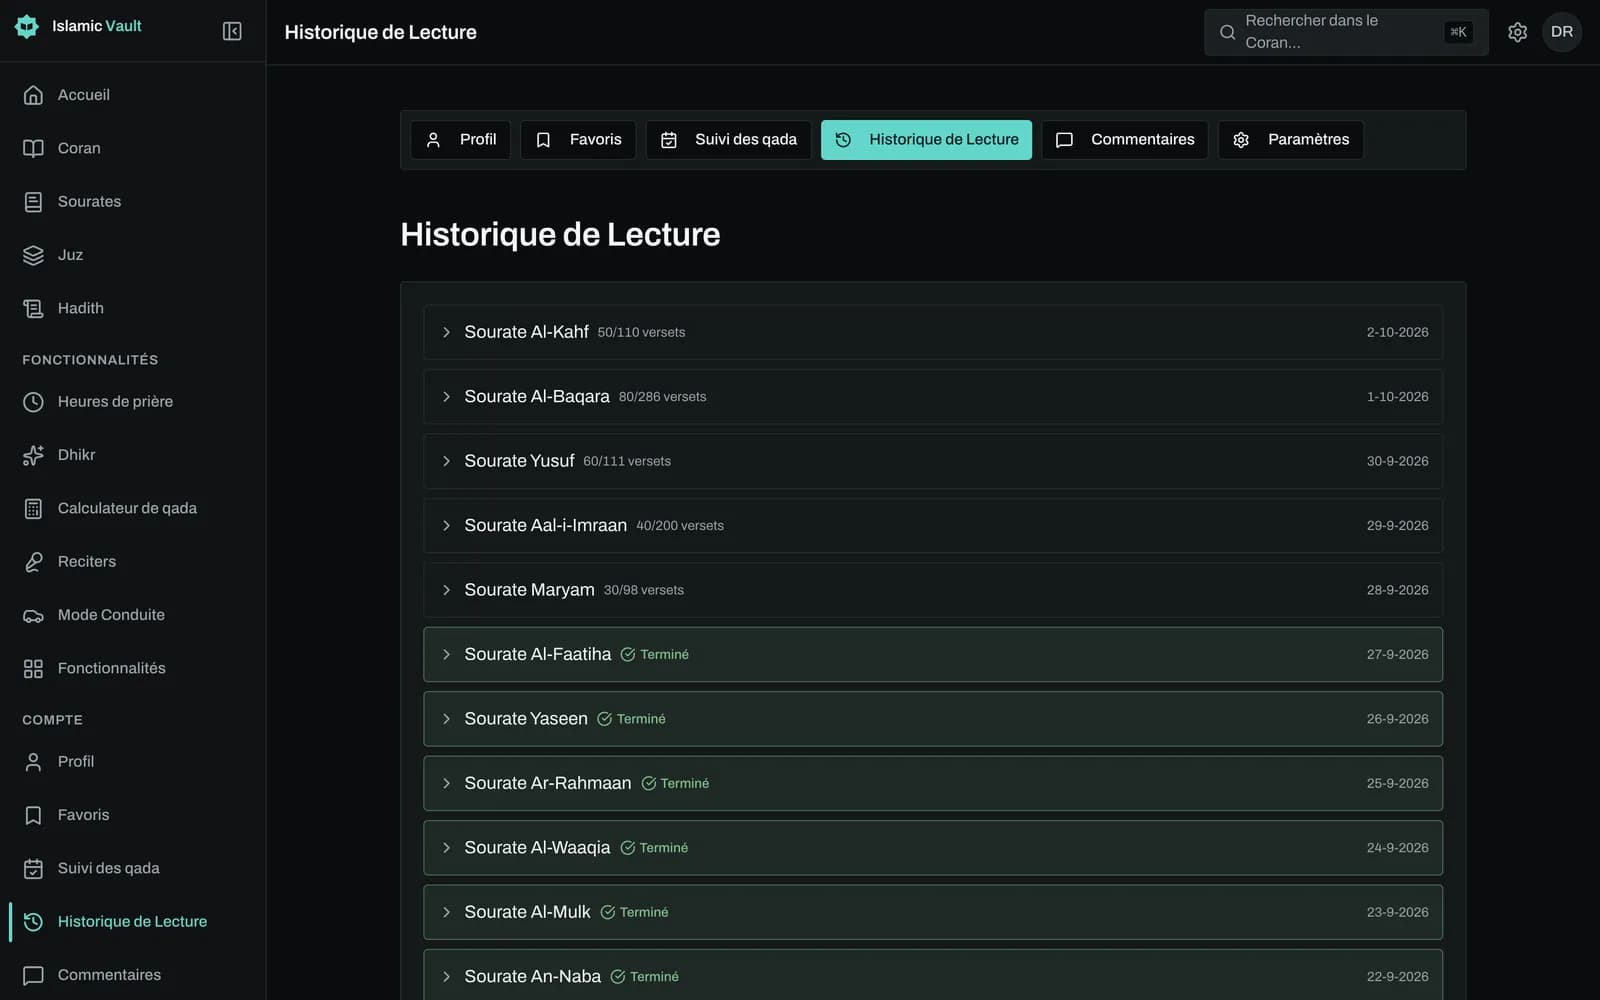The height and width of the screenshot is (1000, 1600).
Task: Expand the Sourate Aal-i-Imraan entry
Action: [446, 526]
